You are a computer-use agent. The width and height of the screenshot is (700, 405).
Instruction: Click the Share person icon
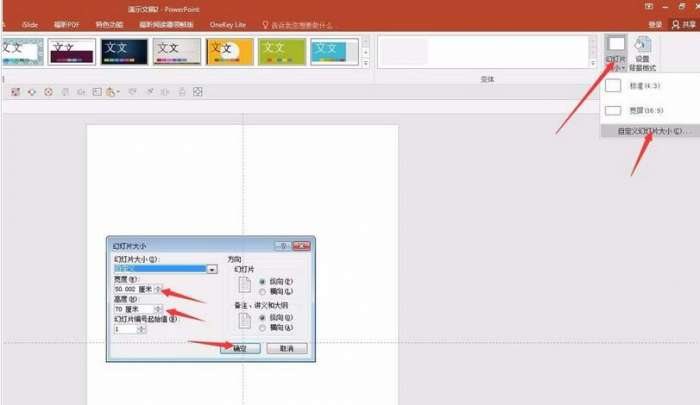click(x=675, y=25)
